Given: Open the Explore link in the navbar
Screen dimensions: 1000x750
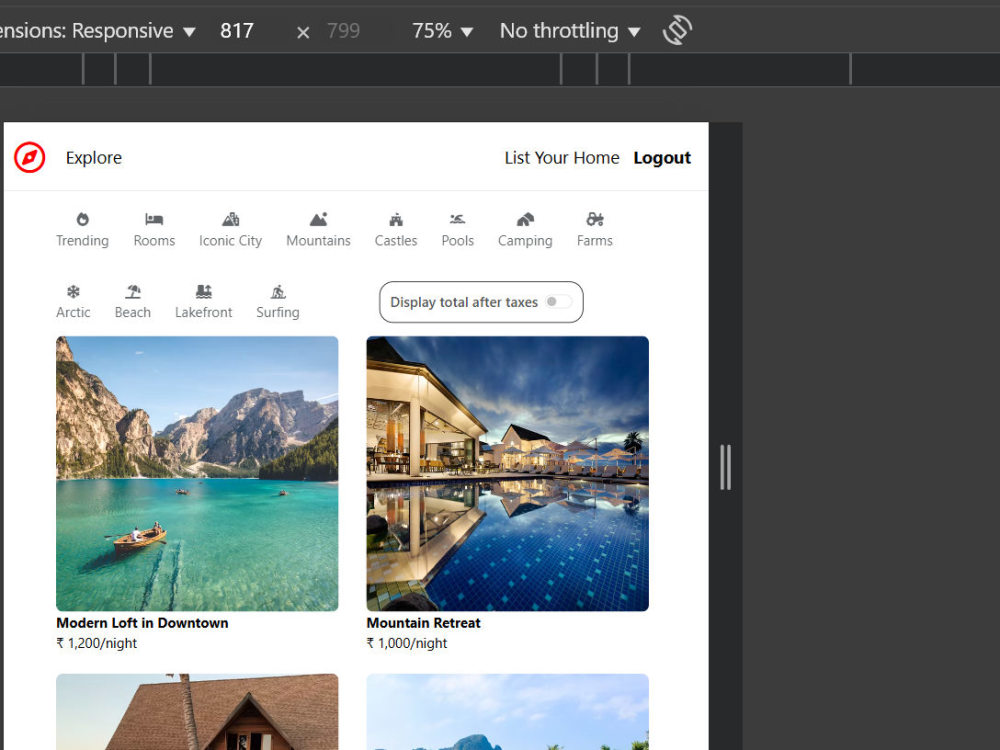Looking at the screenshot, I should [x=94, y=158].
